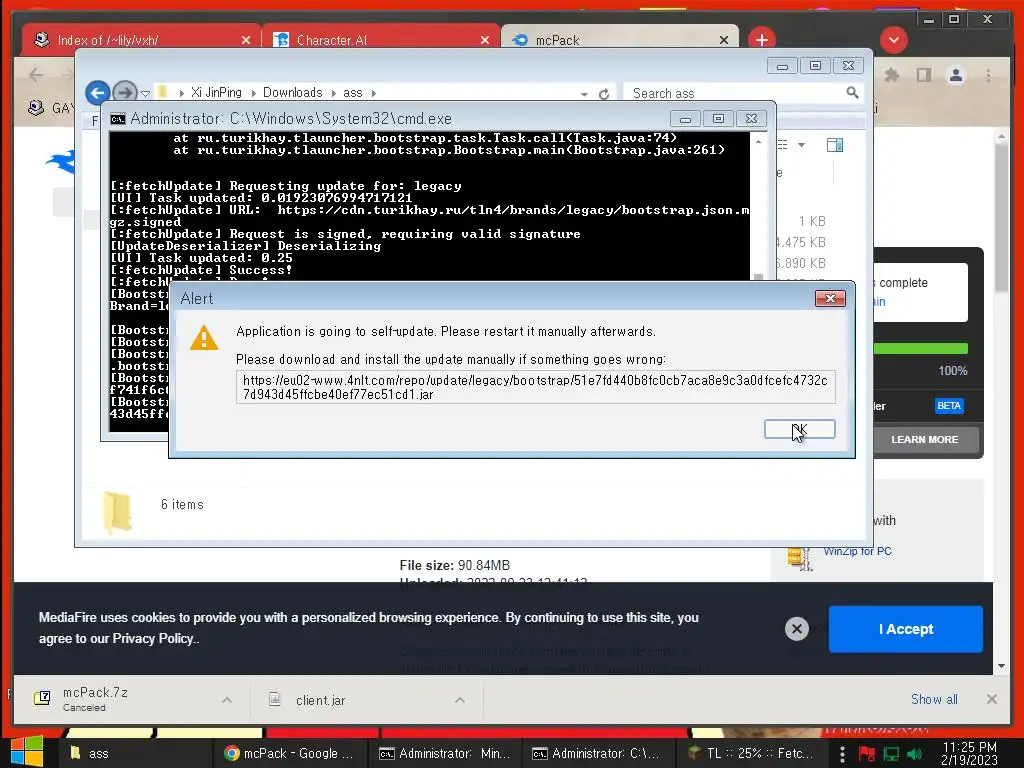Close the mcPack browser tab

724,40
